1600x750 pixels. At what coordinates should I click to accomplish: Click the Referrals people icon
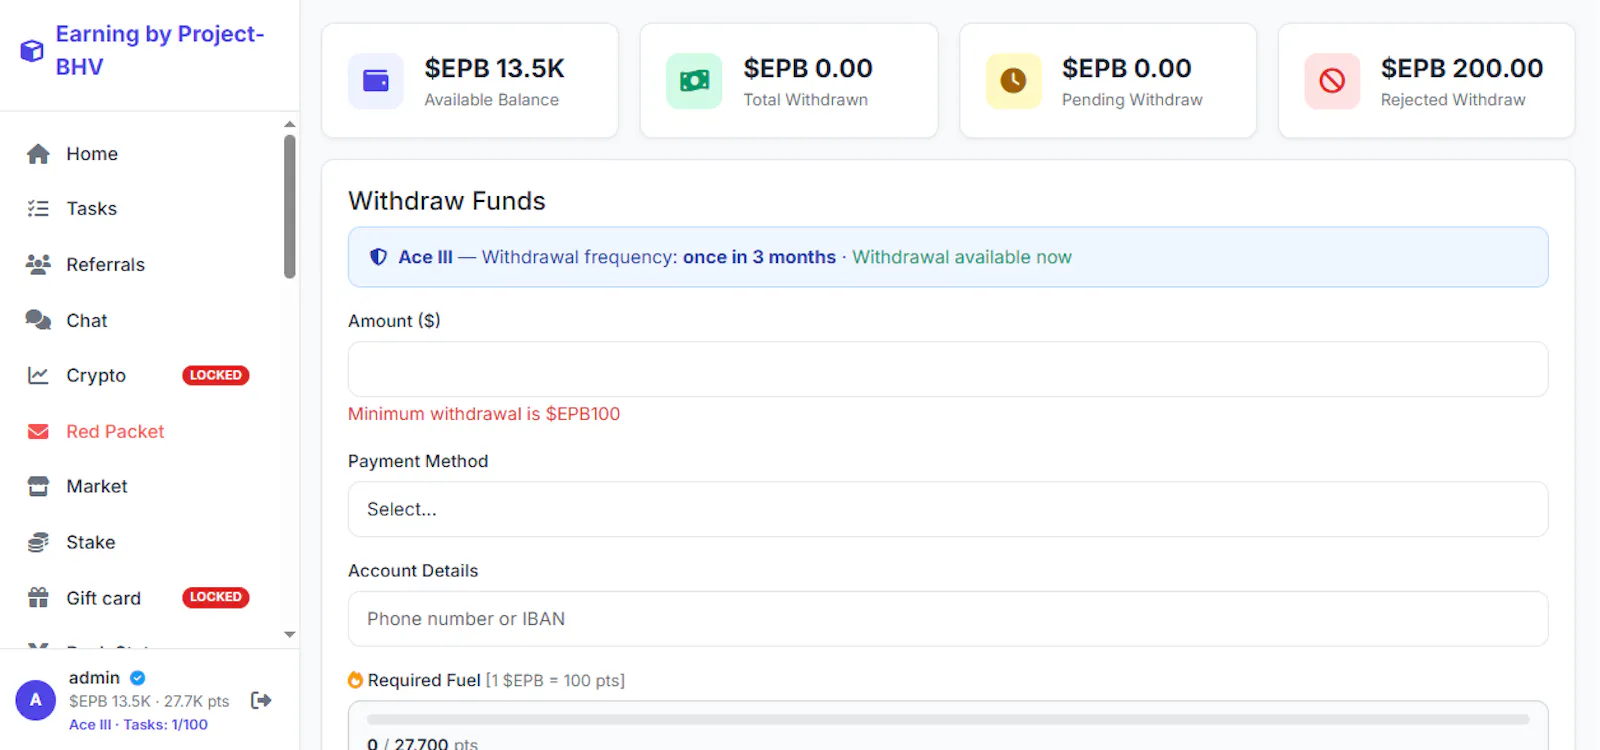click(x=38, y=264)
